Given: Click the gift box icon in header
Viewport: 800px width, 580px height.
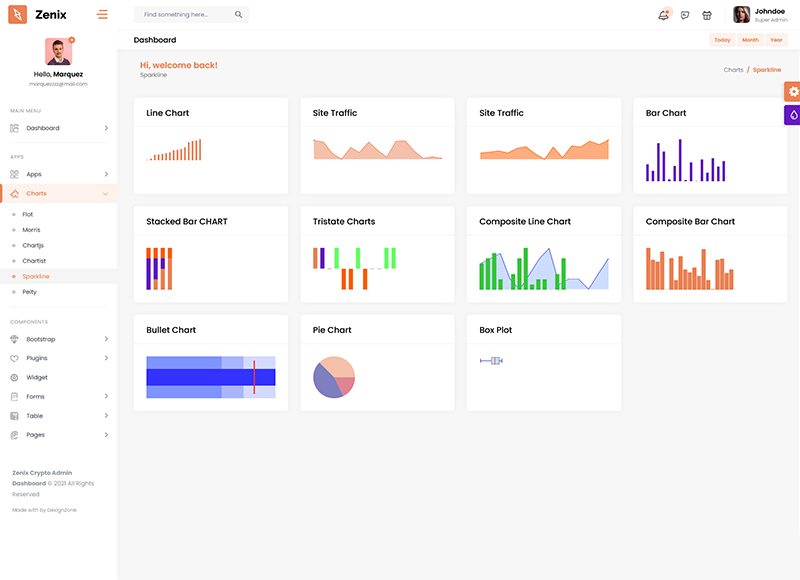Looking at the screenshot, I should point(707,15).
